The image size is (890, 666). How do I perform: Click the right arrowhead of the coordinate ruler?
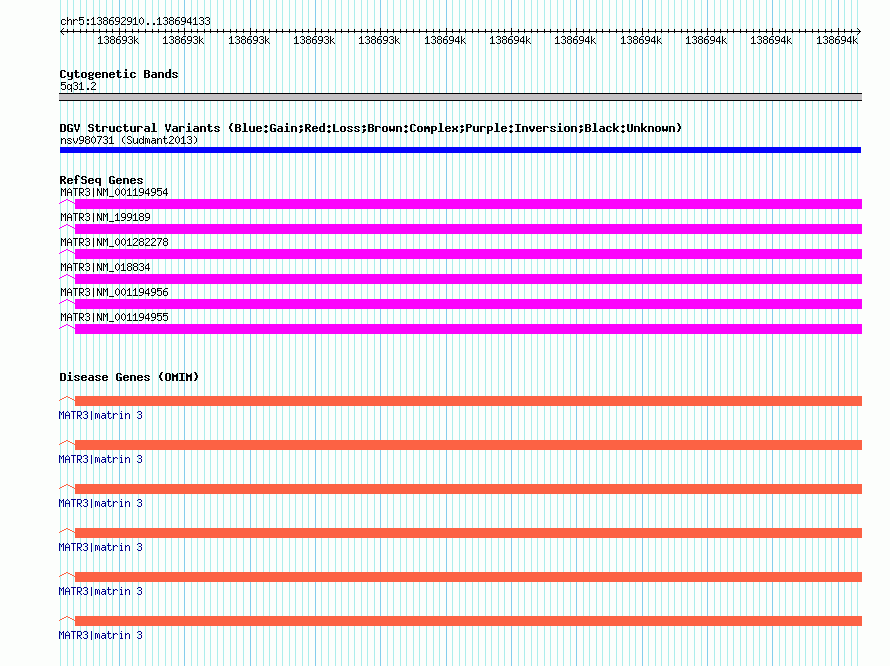coord(859,31)
